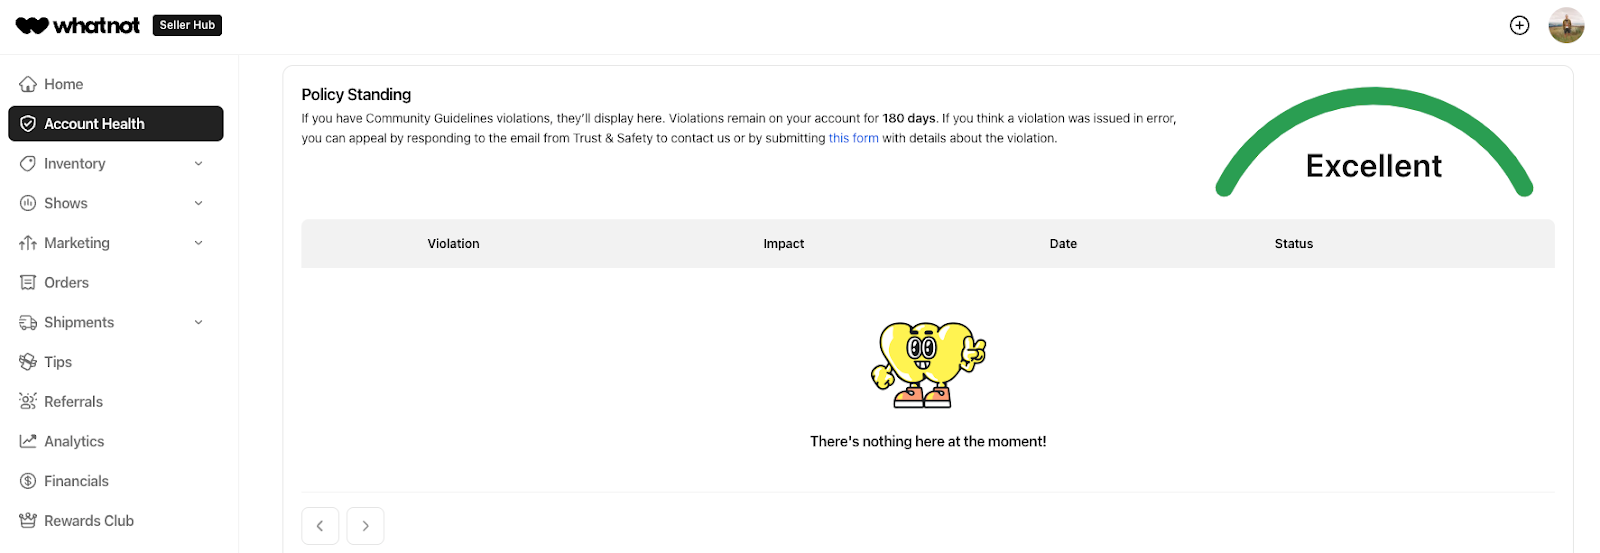Screen dimensions: 1600x553
Task: Go to the previous violations page
Action: pyautogui.click(x=320, y=526)
